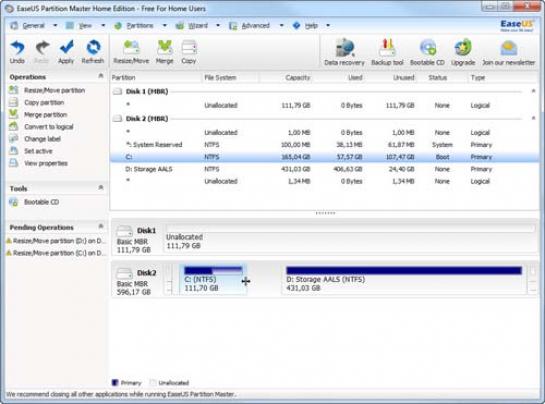Click the Primary legend color swatch
Image resolution: width=545 pixels, height=404 pixels.
click(x=115, y=382)
